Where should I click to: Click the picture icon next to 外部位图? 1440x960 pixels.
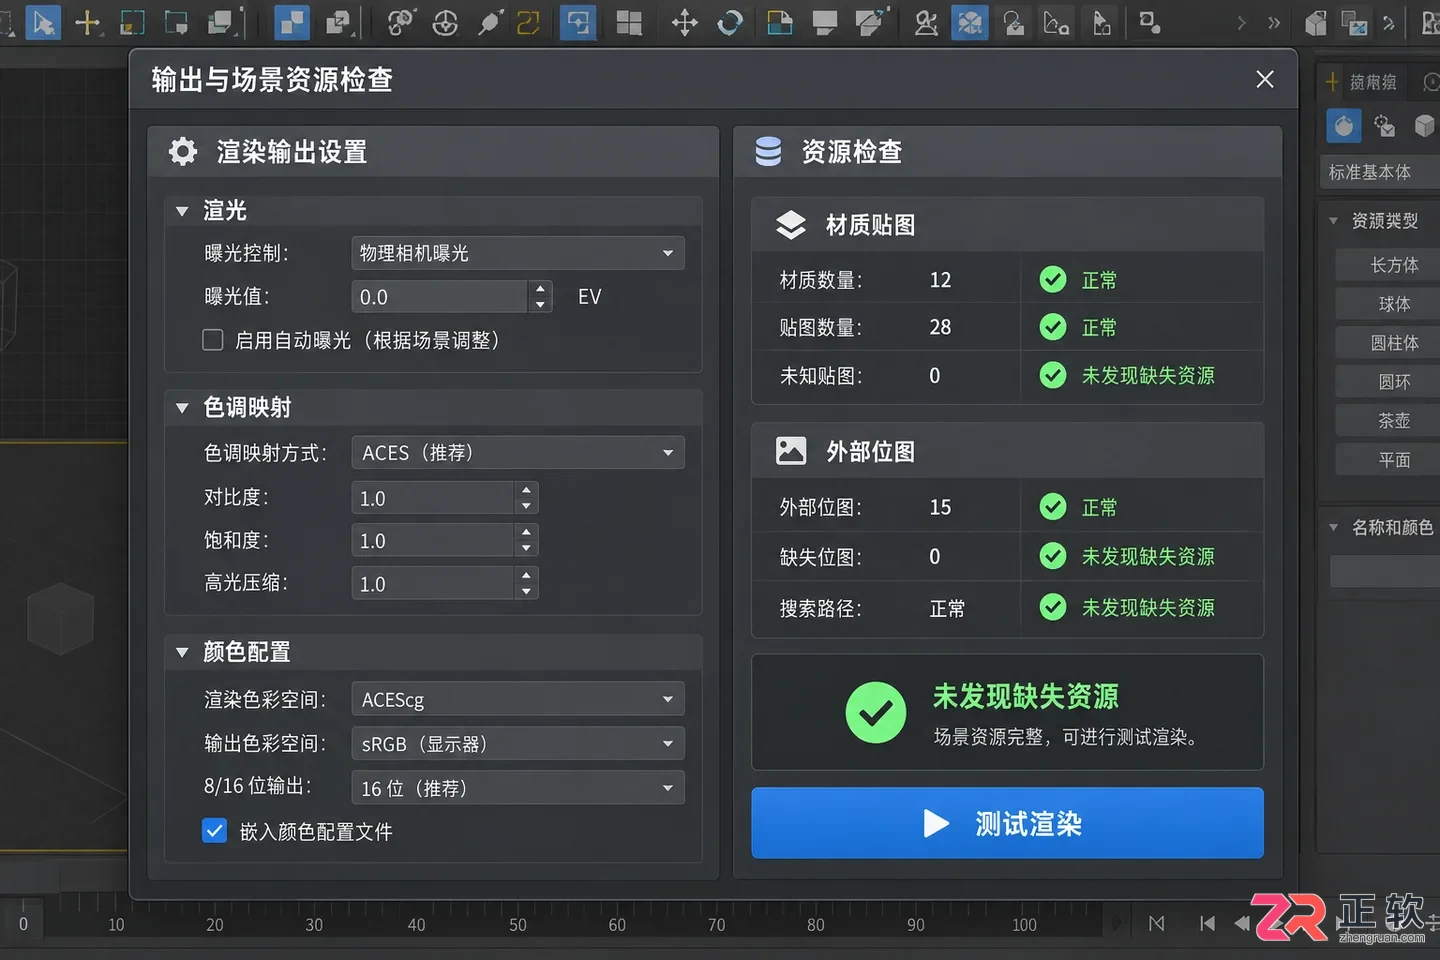tap(791, 451)
